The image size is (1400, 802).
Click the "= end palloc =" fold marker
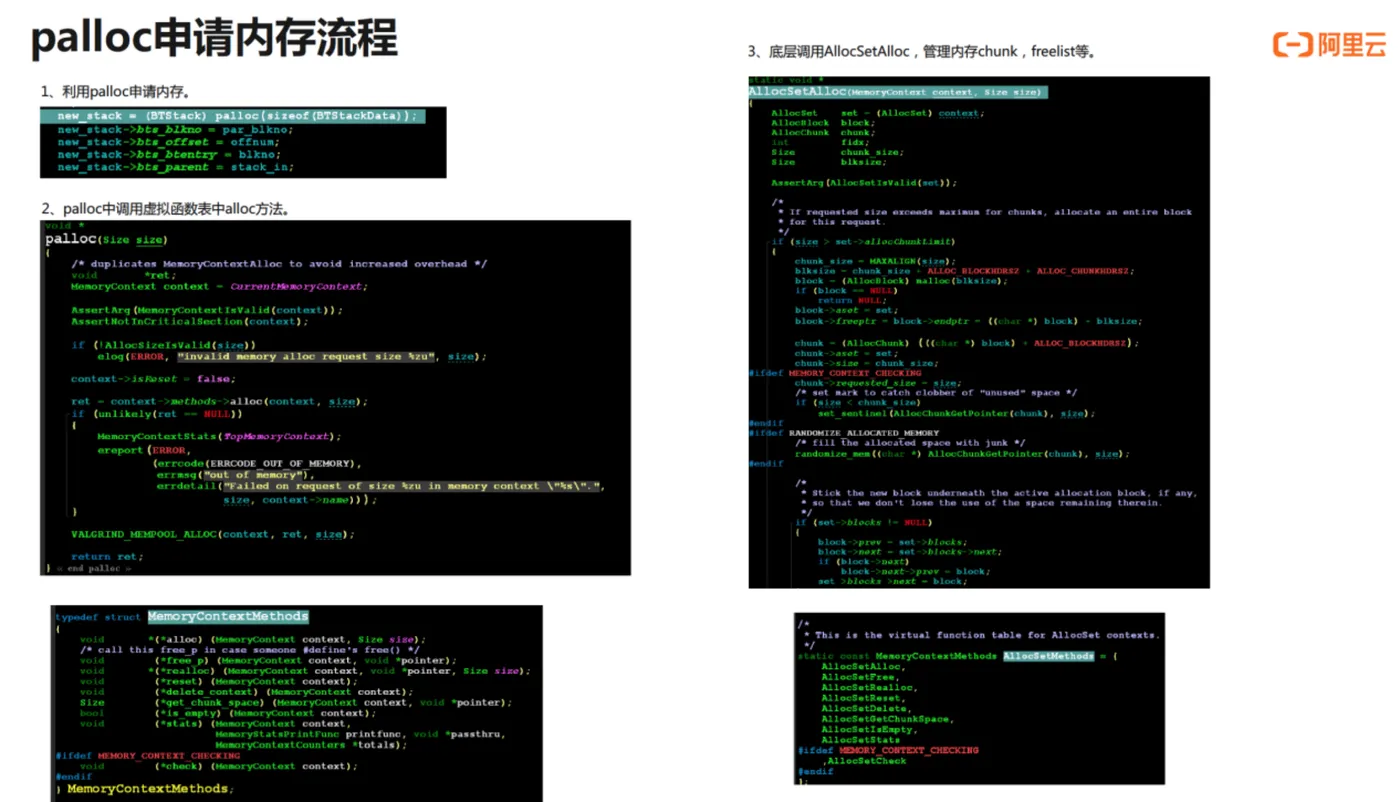(93, 568)
